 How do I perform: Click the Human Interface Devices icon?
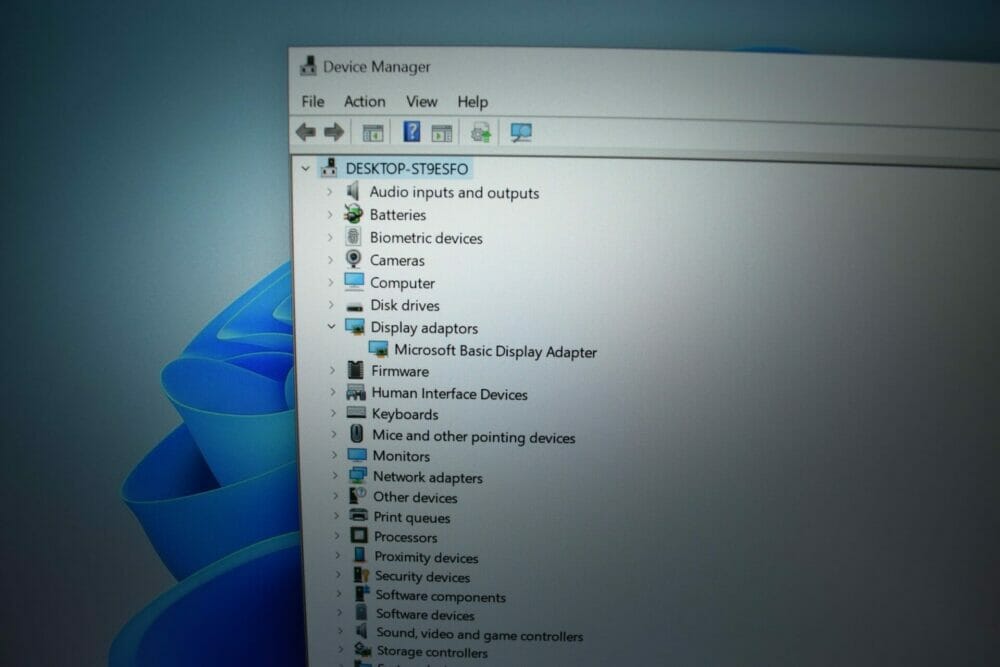pos(356,392)
